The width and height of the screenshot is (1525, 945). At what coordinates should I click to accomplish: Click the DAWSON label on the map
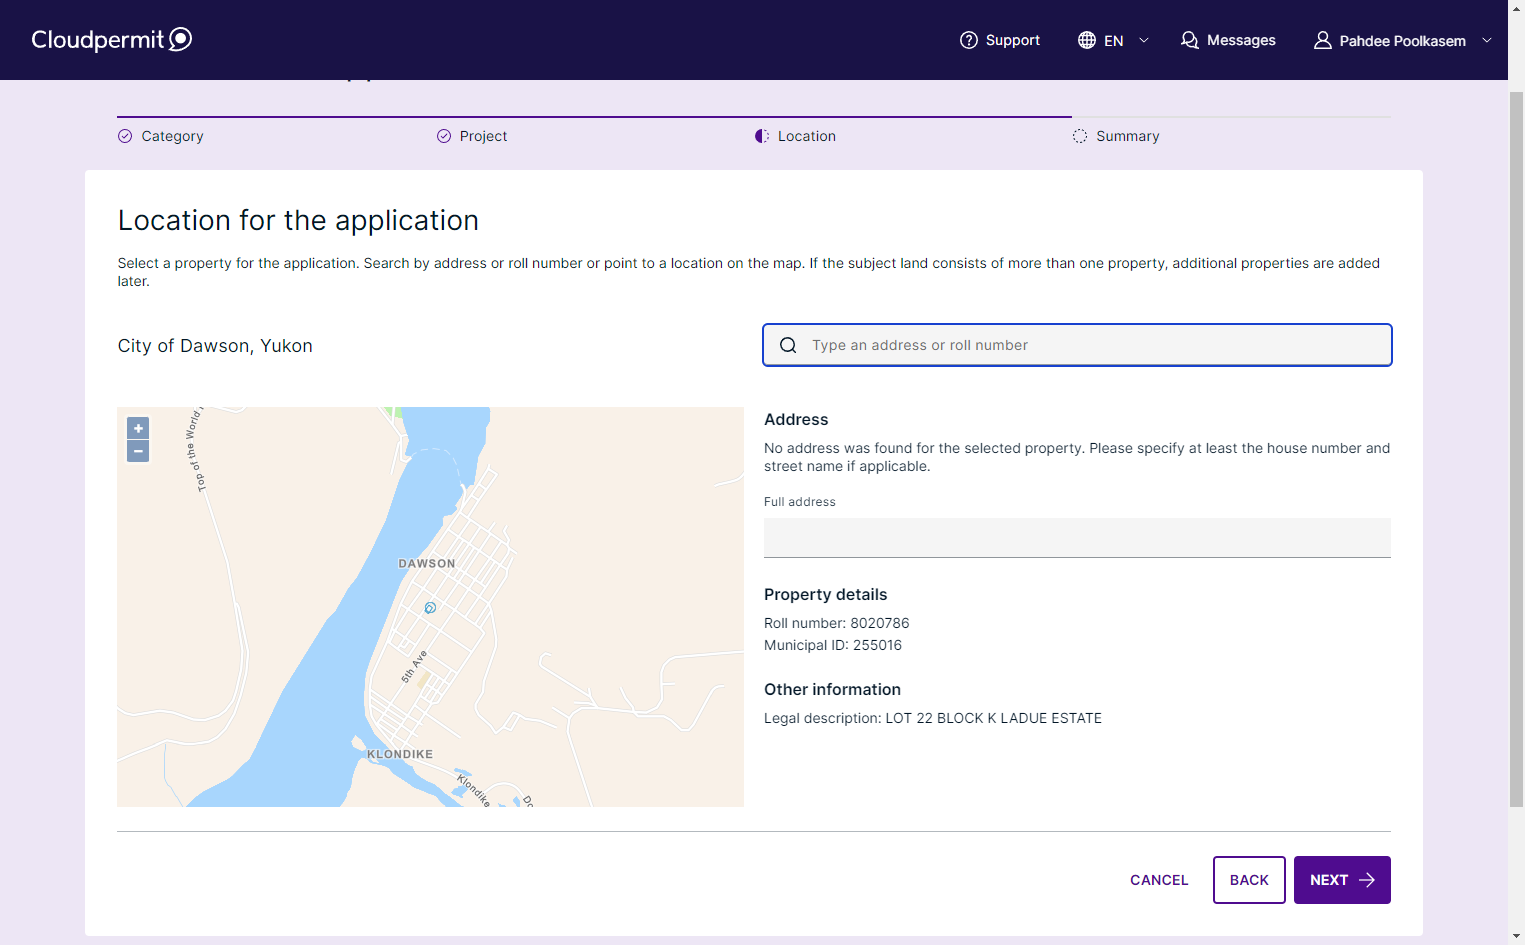pyautogui.click(x=427, y=564)
